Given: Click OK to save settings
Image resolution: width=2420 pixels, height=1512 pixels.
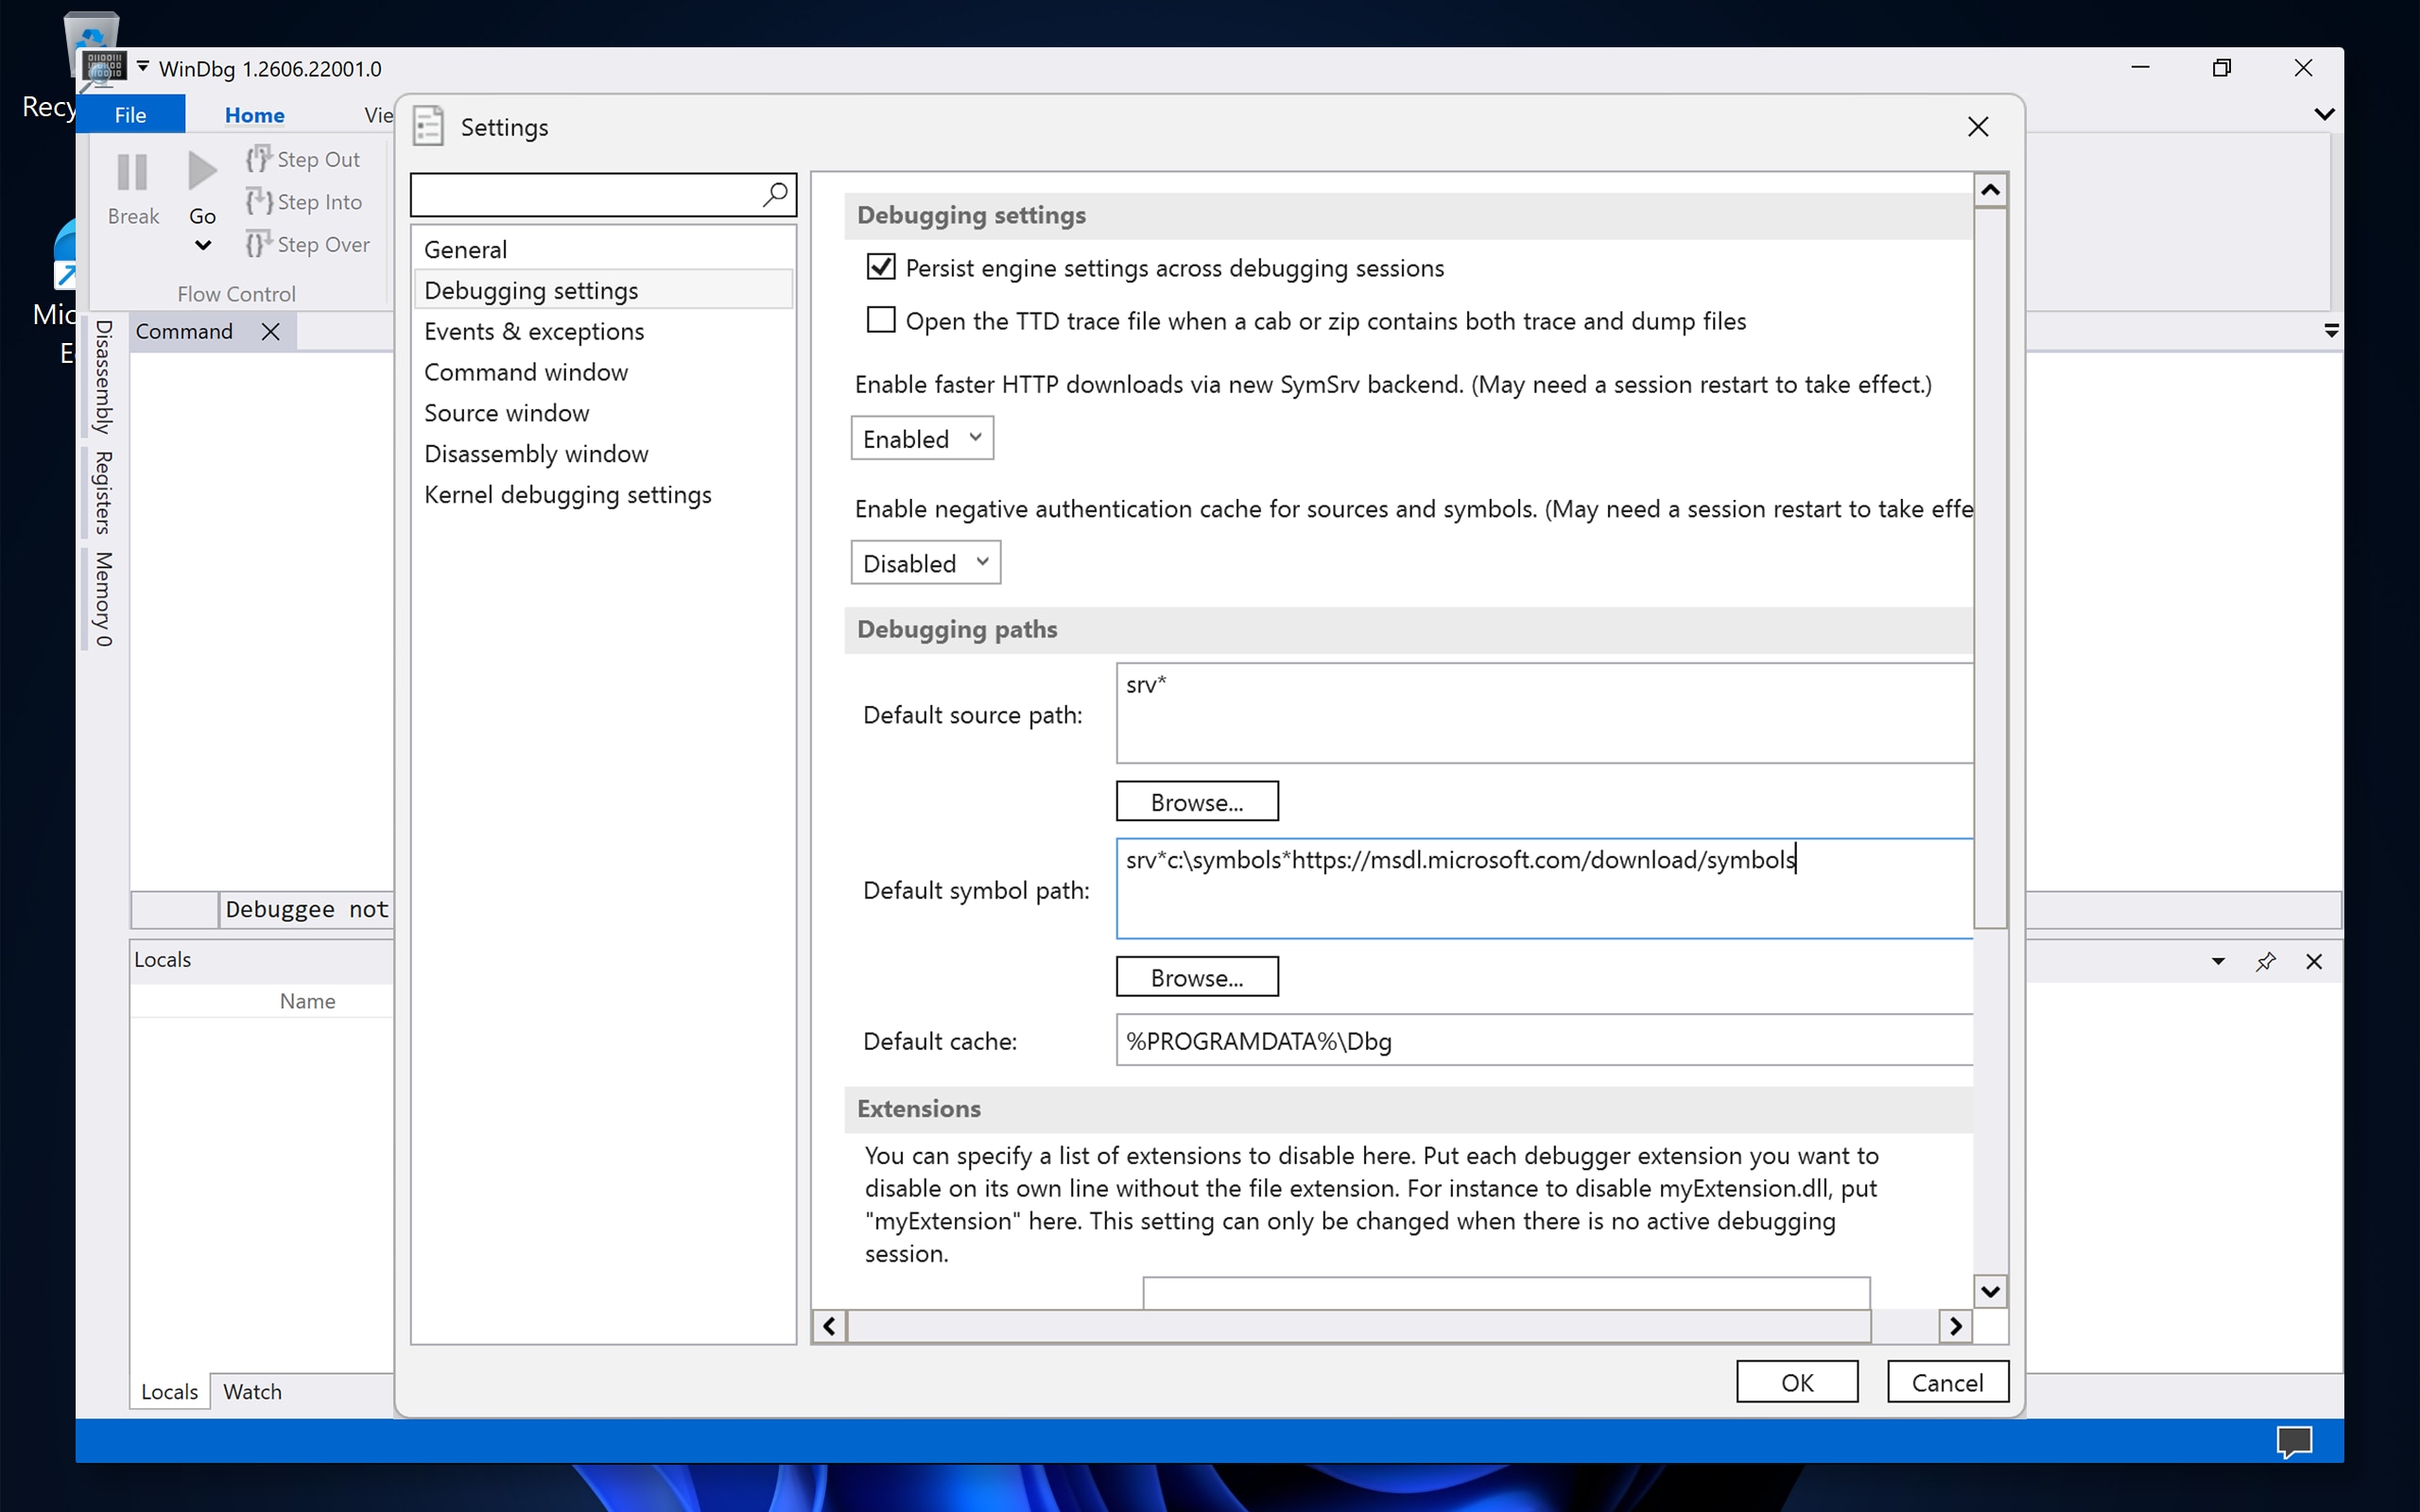Looking at the screenshot, I should pyautogui.click(x=1797, y=1381).
